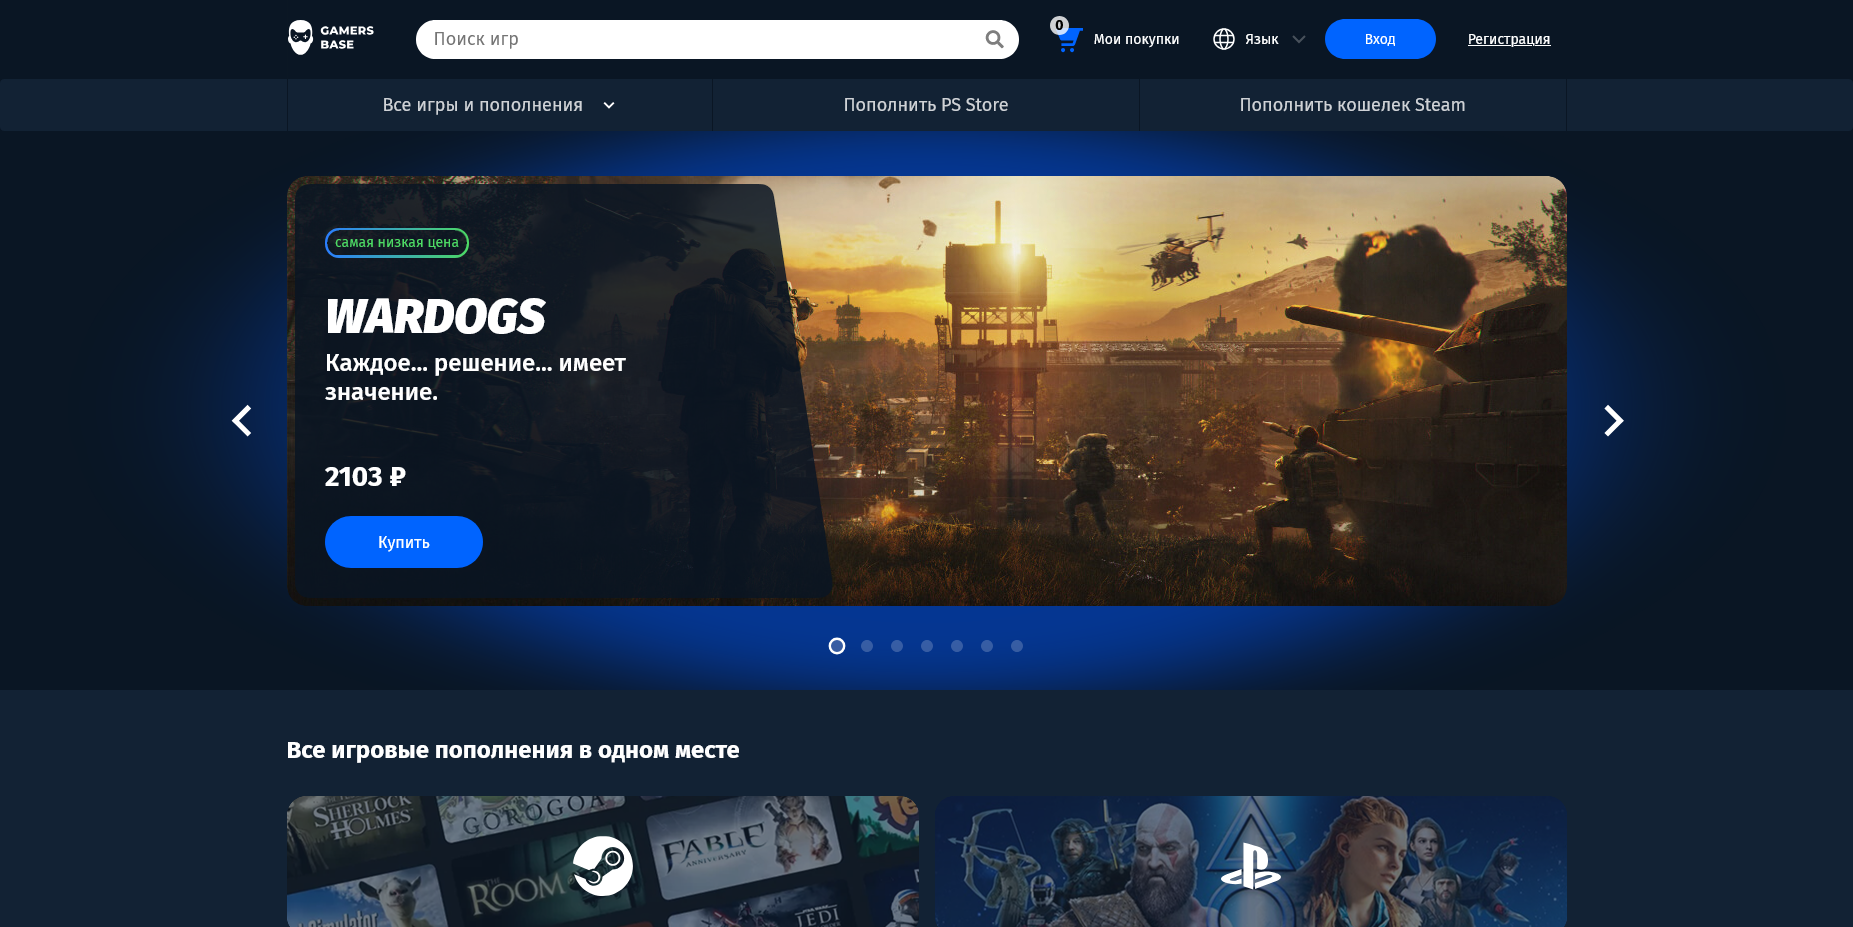Select the second carousel dot
Viewport: 1853px width, 927px height.
pos(867,646)
